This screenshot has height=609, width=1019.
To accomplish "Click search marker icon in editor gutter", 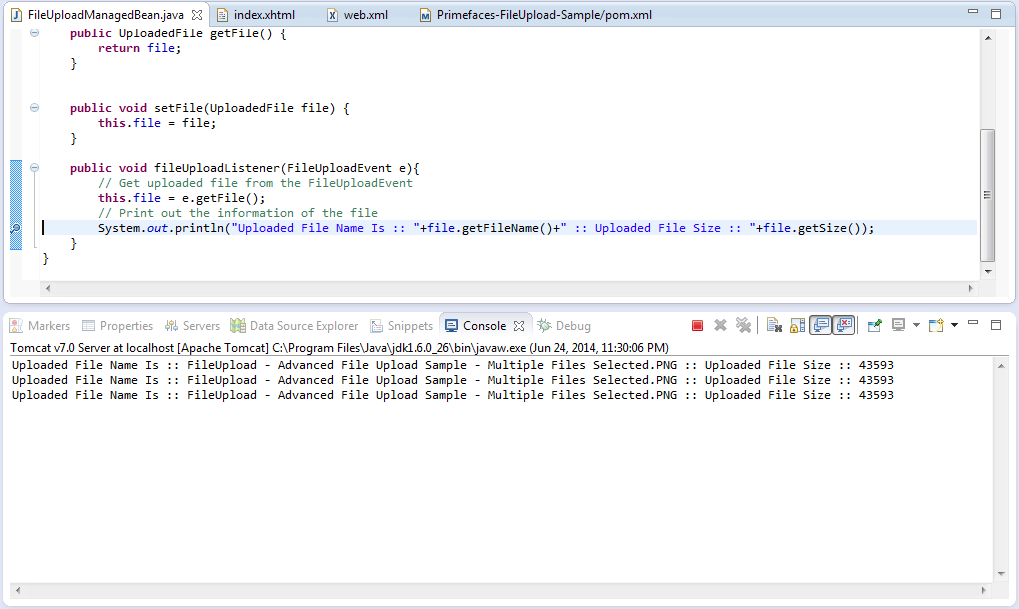I will click(15, 229).
